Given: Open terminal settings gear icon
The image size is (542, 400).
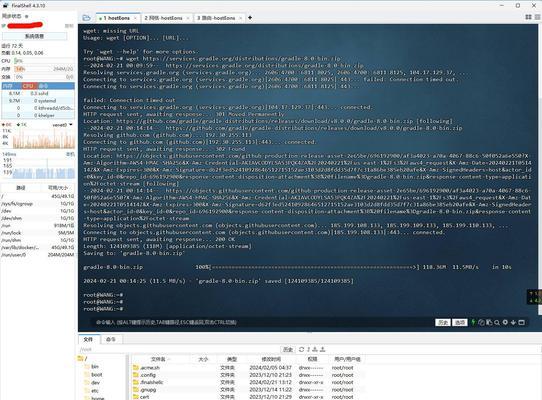Looking at the screenshot, I should coord(505,322).
